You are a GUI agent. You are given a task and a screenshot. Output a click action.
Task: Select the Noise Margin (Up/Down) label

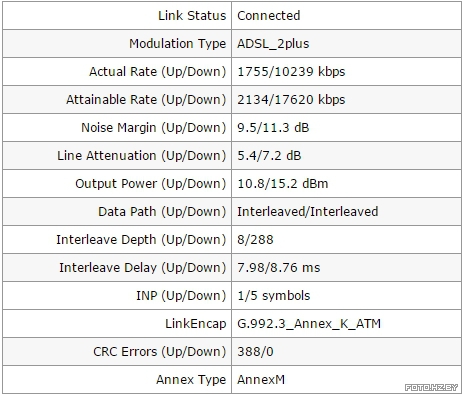pos(153,128)
